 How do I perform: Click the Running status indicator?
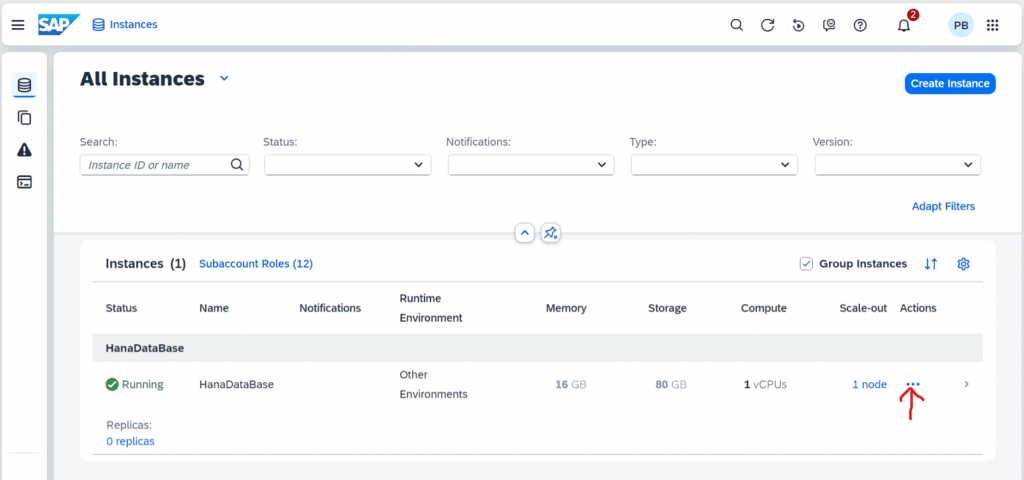click(135, 385)
